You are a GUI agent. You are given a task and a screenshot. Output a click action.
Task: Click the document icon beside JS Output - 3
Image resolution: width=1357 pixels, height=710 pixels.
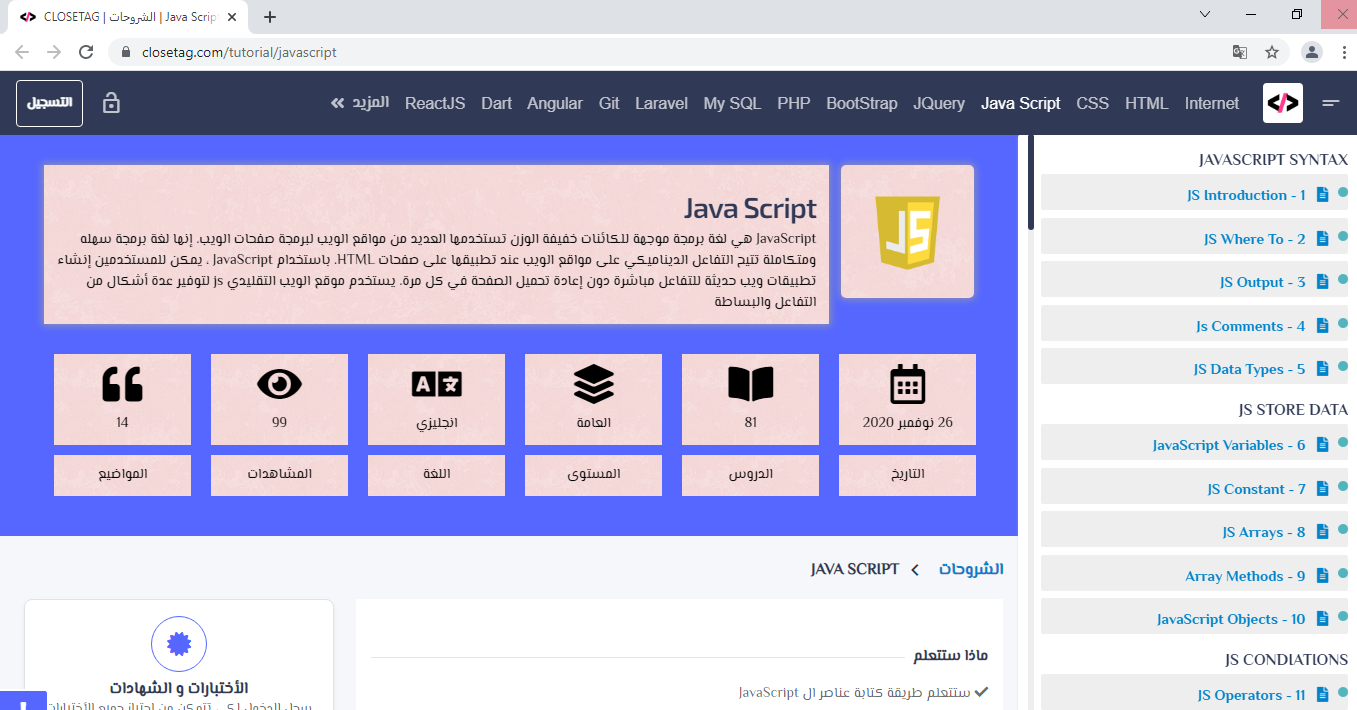click(1323, 282)
